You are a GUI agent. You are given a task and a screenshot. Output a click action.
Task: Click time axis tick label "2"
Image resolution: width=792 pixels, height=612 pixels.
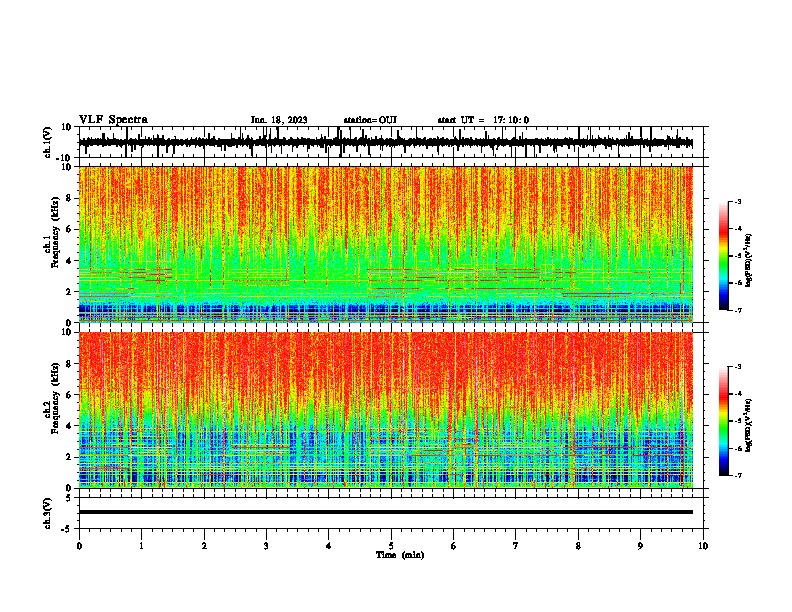click(204, 546)
